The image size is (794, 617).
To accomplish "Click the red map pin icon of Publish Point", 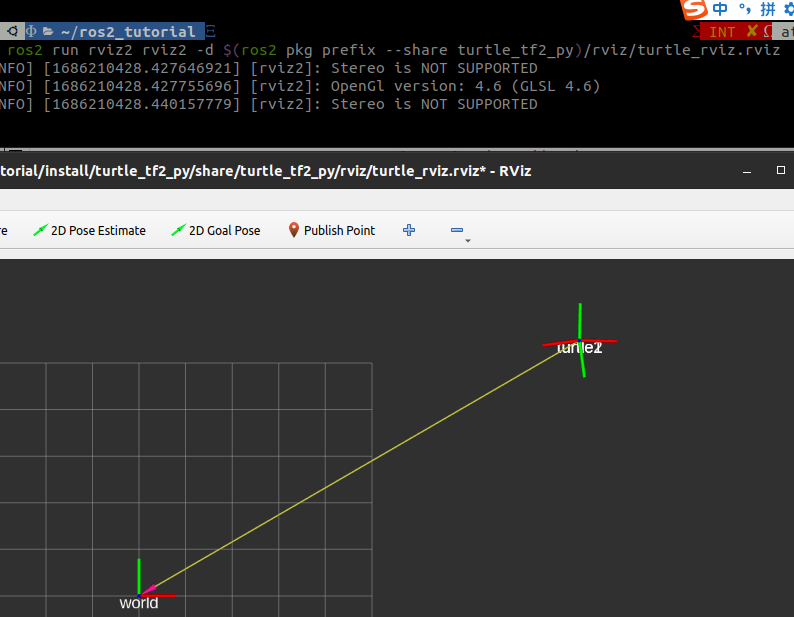I will pyautogui.click(x=293, y=230).
